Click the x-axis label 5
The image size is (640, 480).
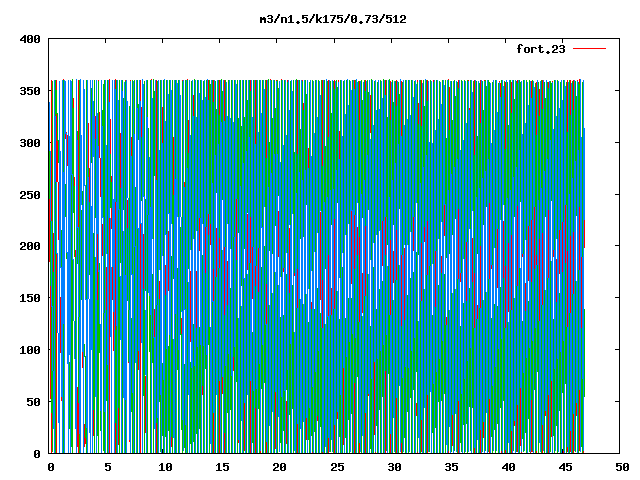[x=107, y=467]
